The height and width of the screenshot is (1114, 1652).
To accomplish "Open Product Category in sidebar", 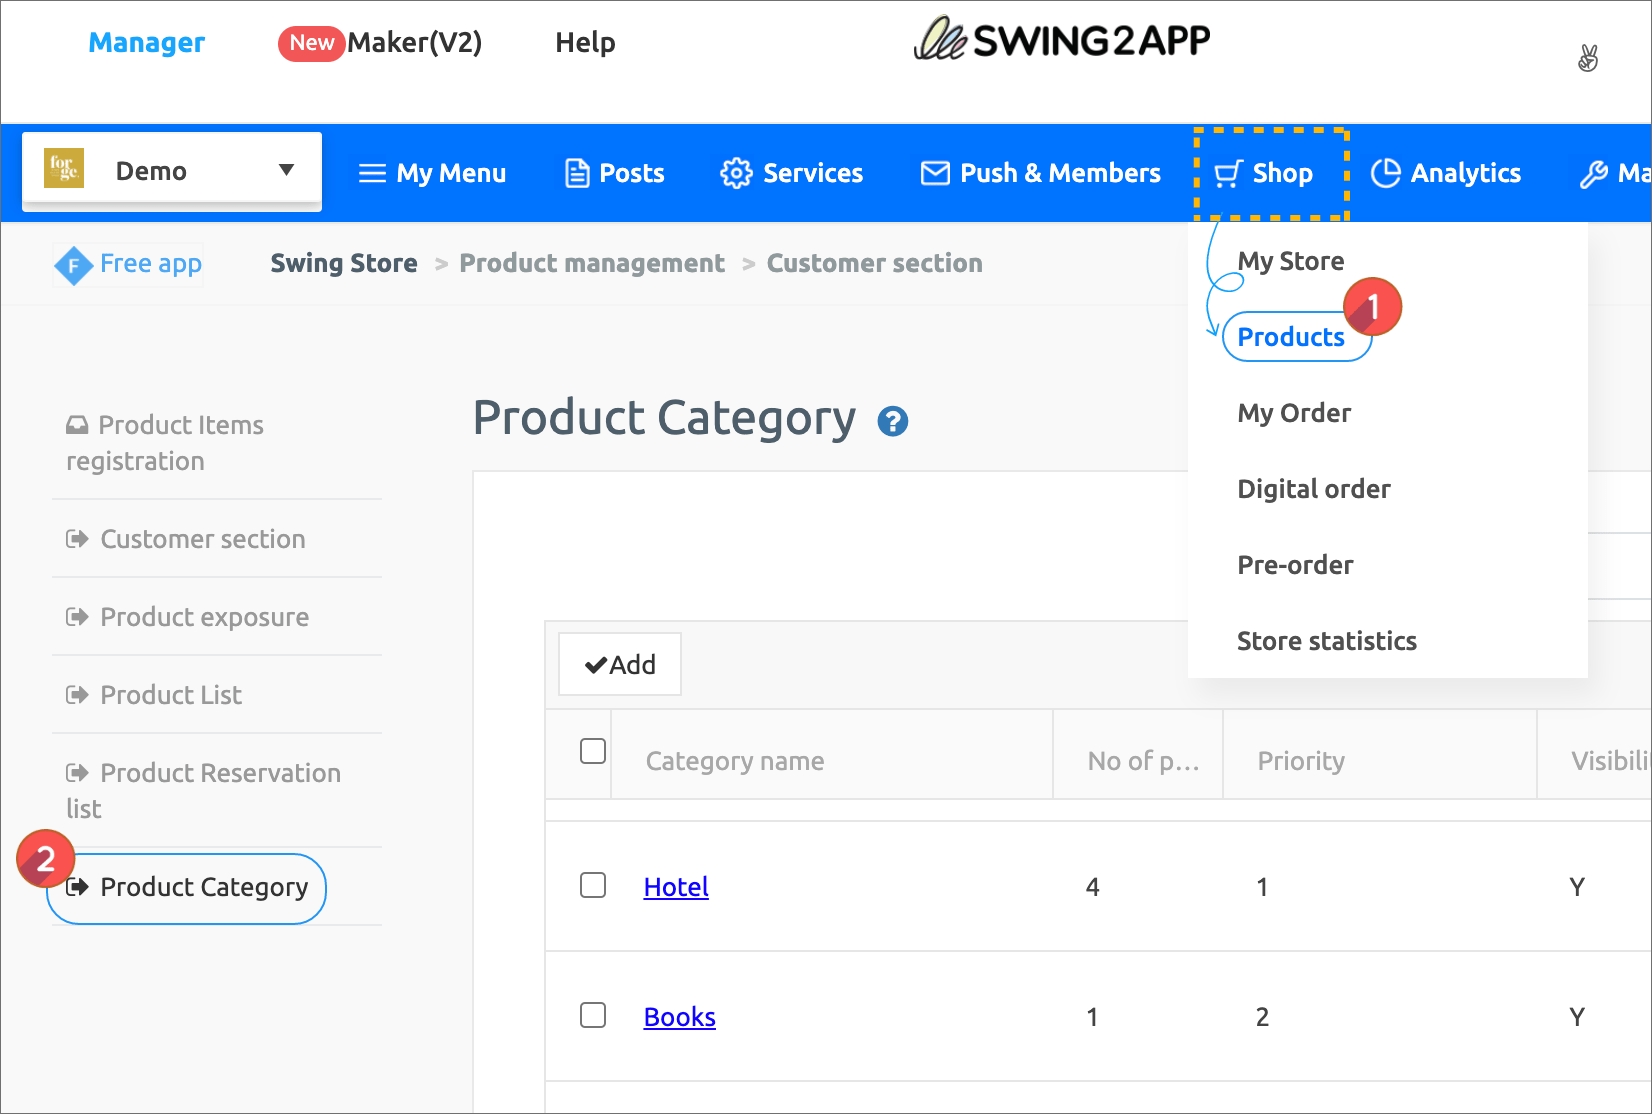I will (186, 888).
